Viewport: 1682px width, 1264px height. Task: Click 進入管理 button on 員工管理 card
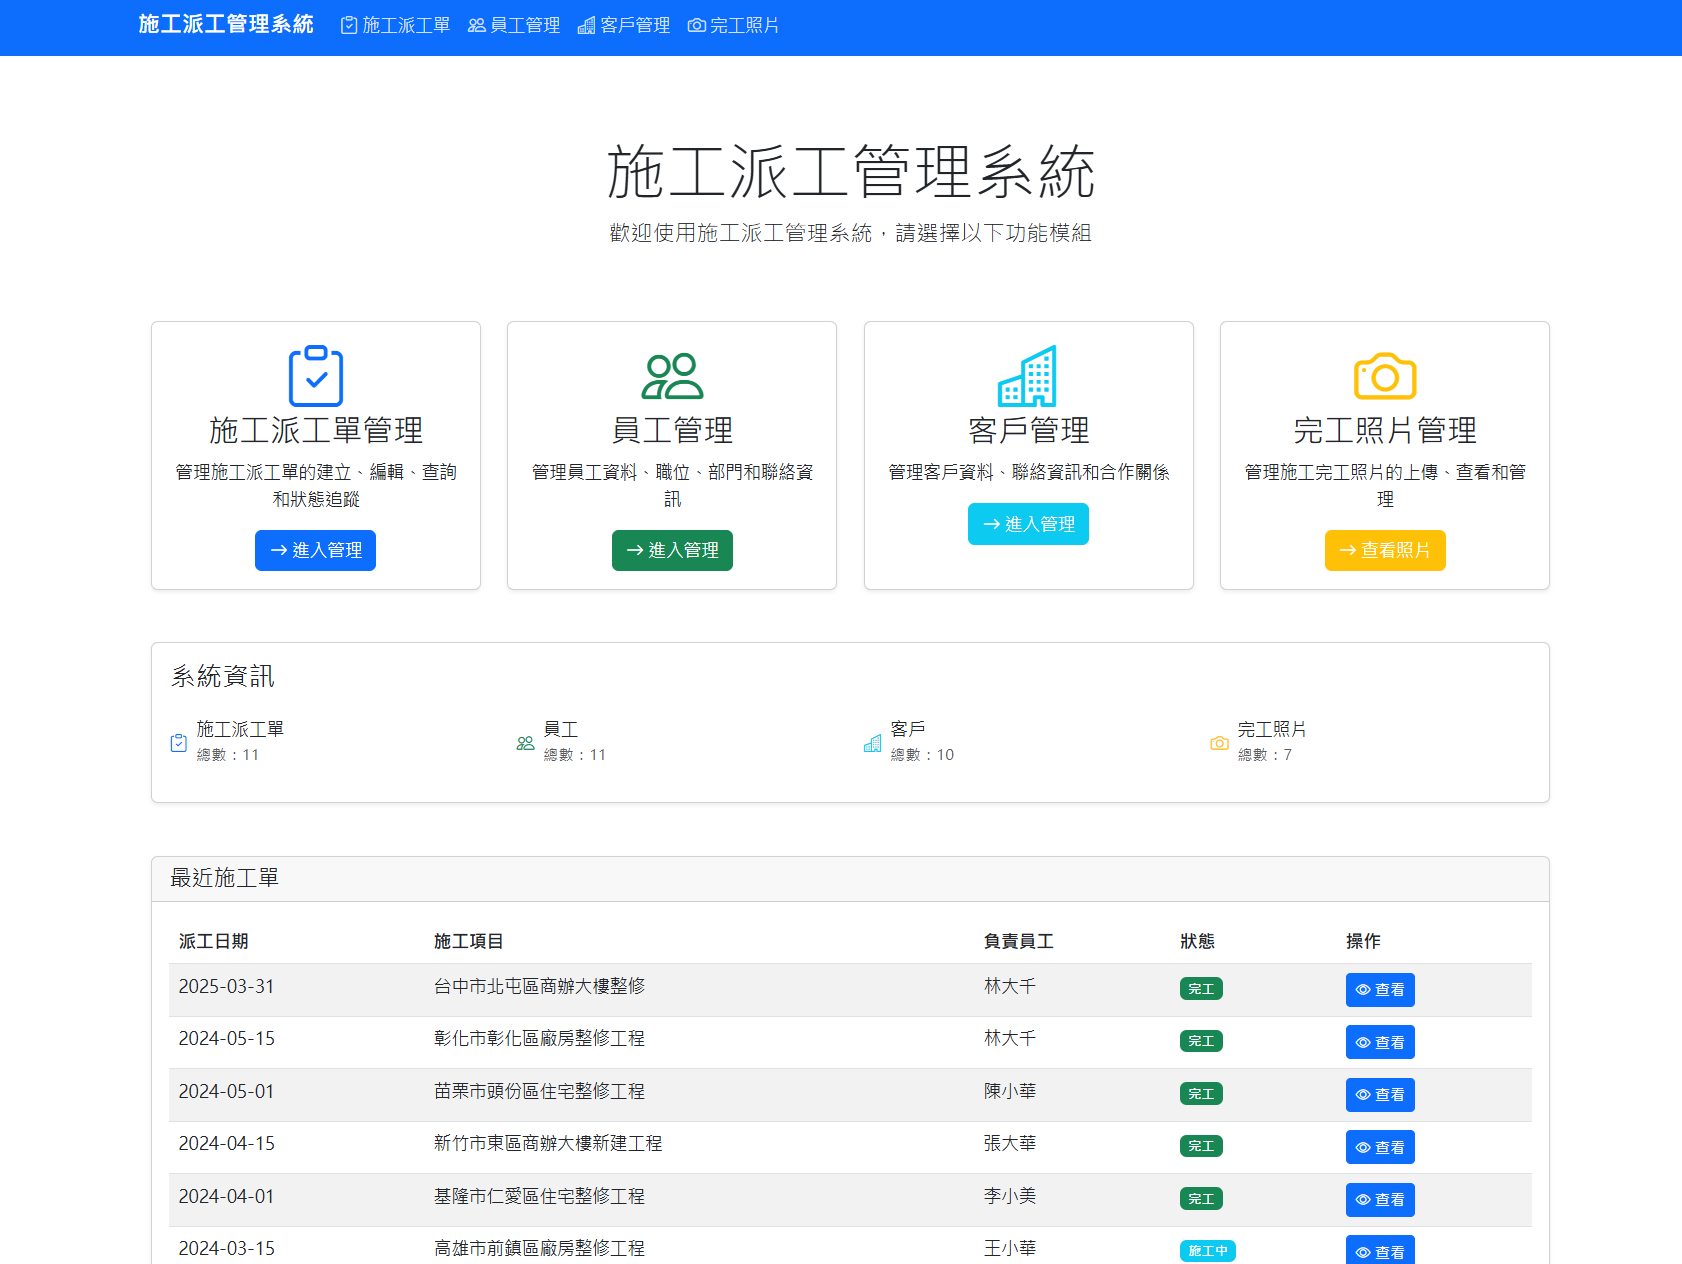672,550
